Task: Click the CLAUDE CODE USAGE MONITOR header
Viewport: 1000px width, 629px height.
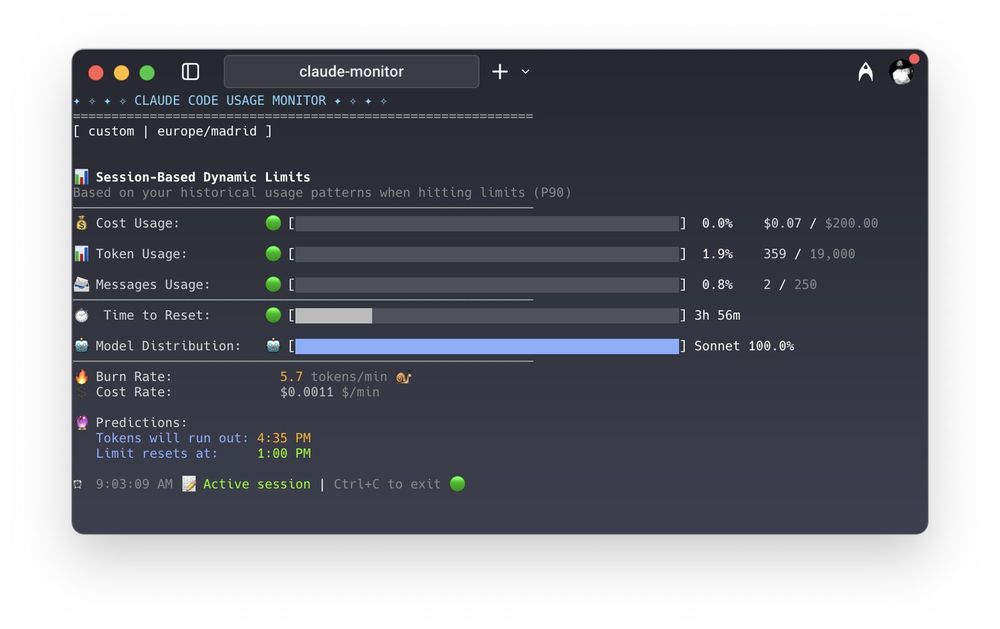Action: [230, 101]
